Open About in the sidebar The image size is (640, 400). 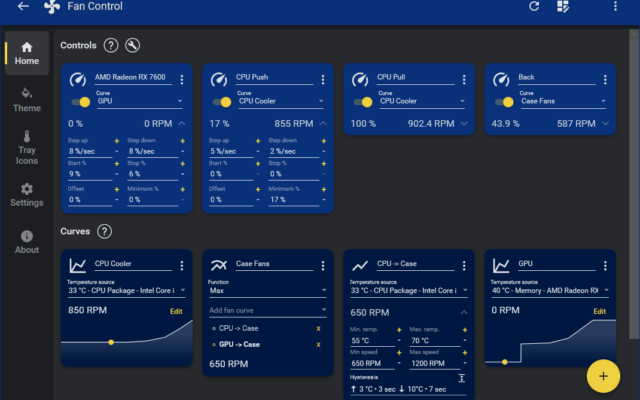click(27, 242)
